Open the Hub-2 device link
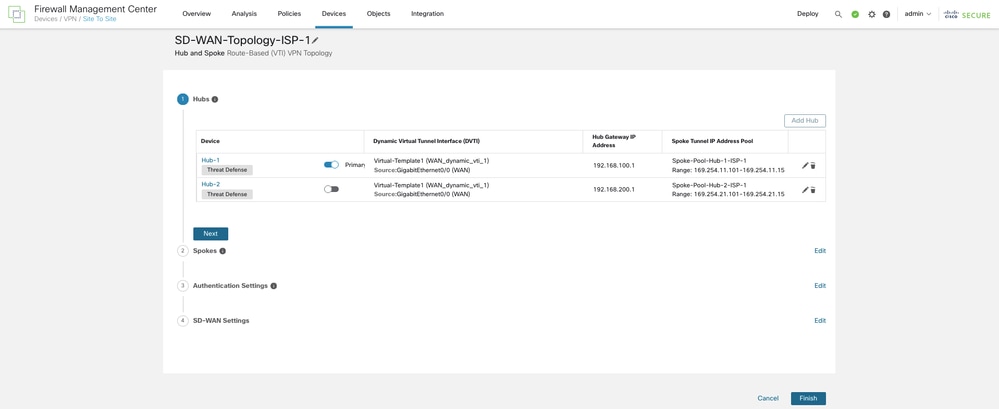The height and width of the screenshot is (409, 999). [x=211, y=184]
